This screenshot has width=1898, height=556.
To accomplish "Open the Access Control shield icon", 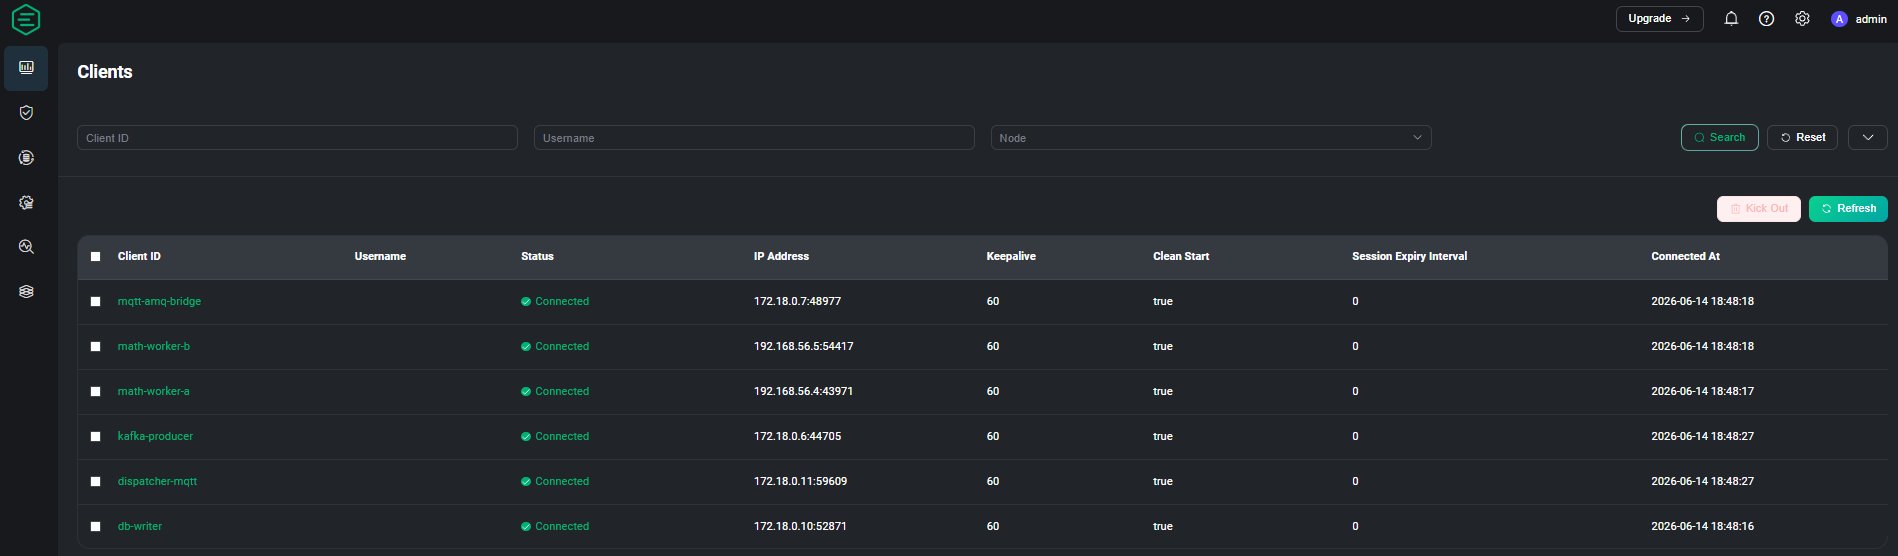I will pyautogui.click(x=26, y=113).
